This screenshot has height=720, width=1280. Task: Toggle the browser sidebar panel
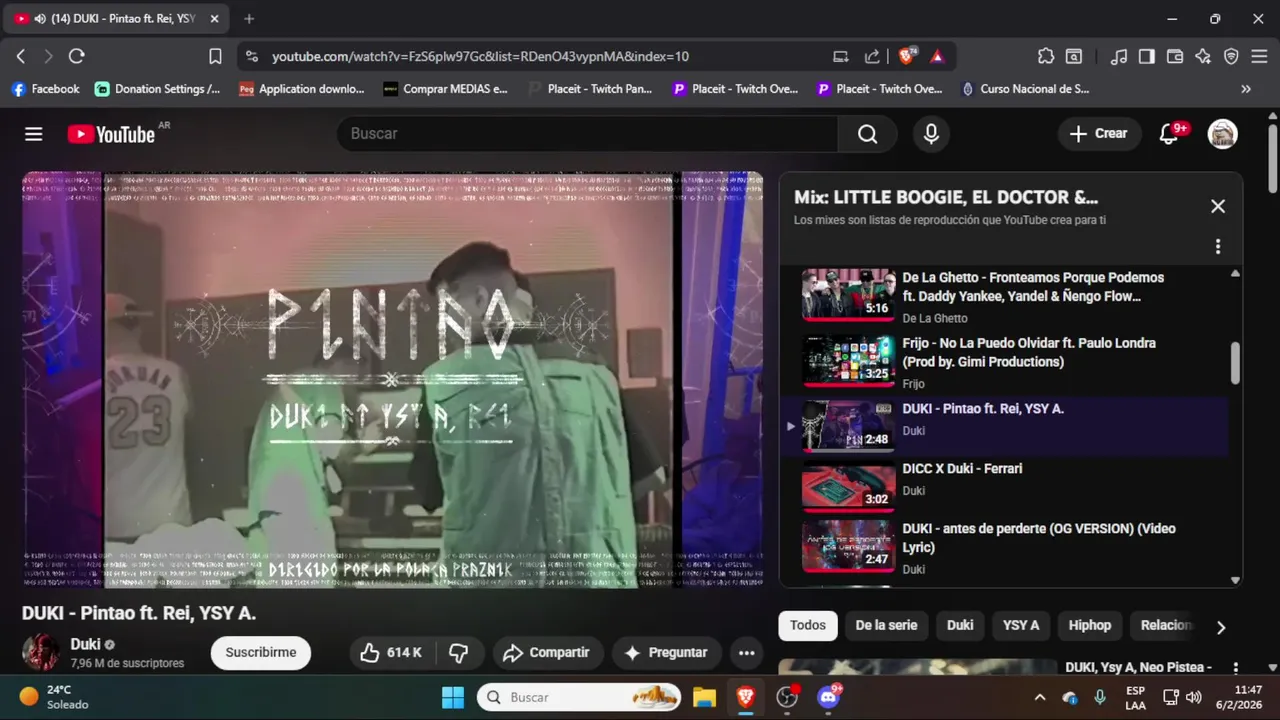[x=1147, y=57]
